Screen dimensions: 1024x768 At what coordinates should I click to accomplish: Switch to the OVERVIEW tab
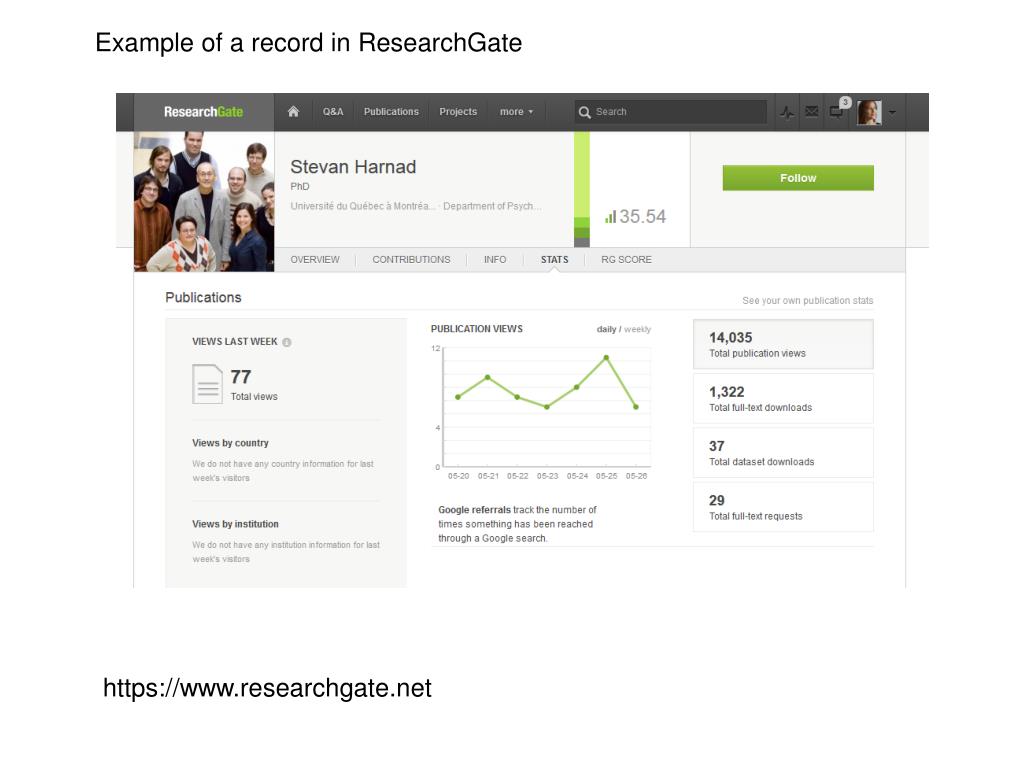315,259
